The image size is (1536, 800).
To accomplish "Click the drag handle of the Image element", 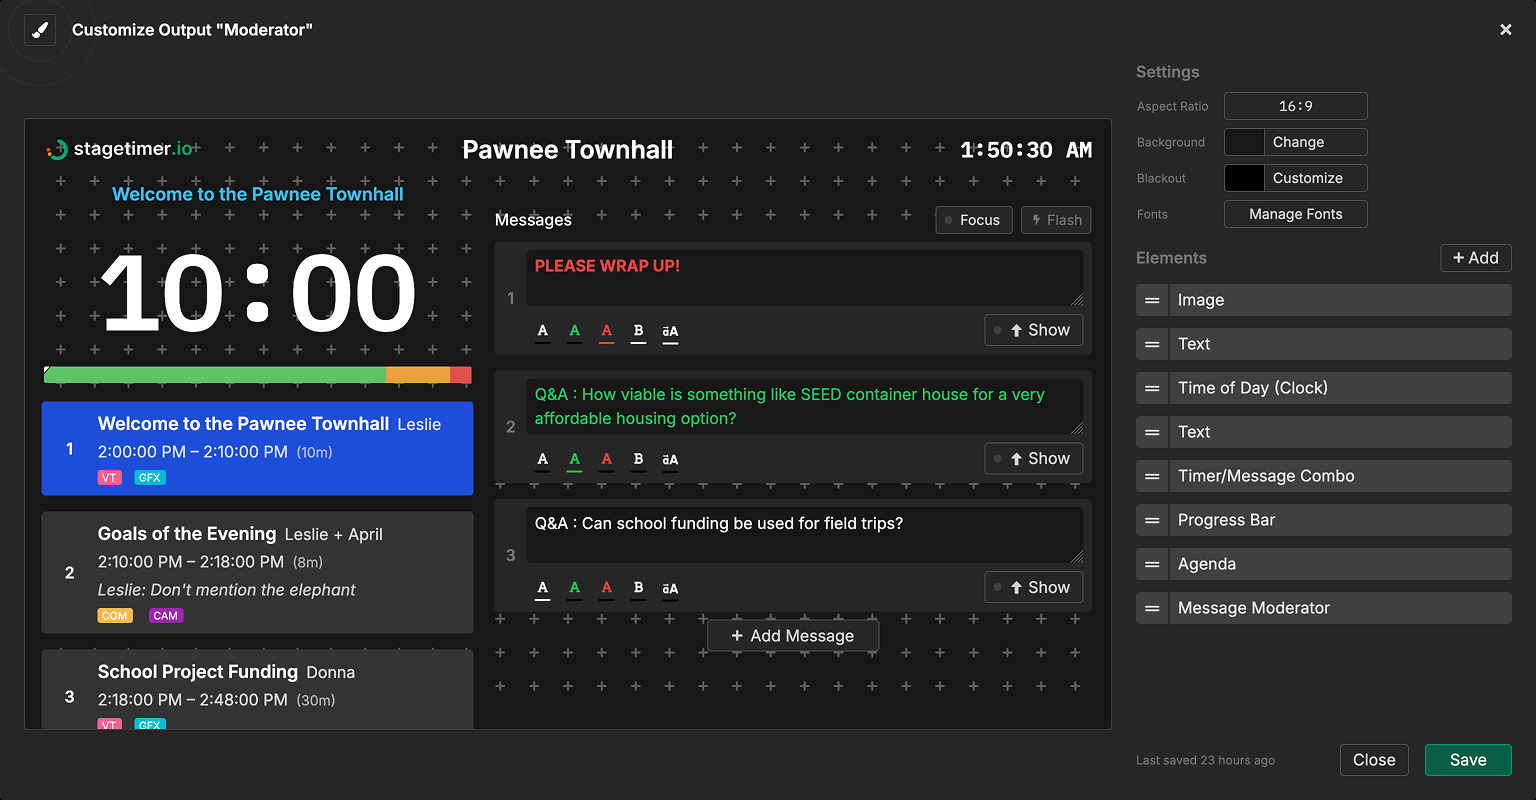I will coord(1151,300).
